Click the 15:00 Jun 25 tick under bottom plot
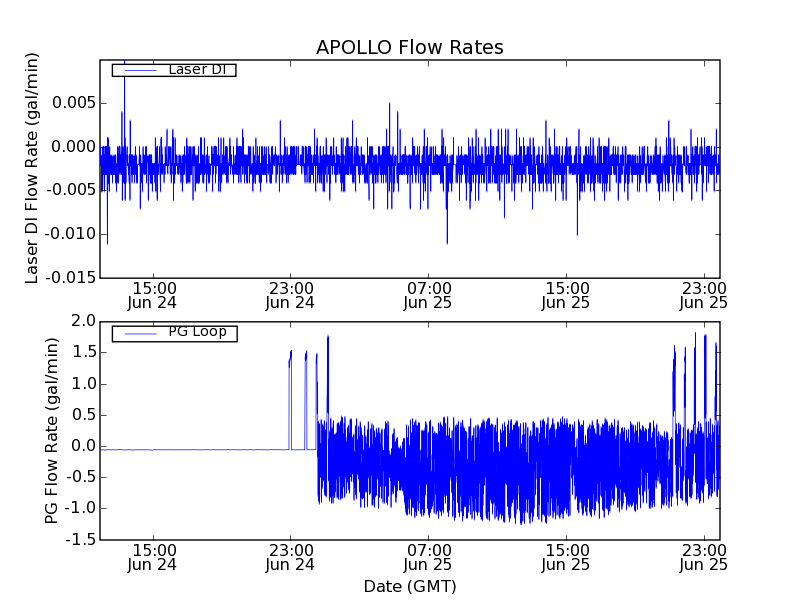 566,557
